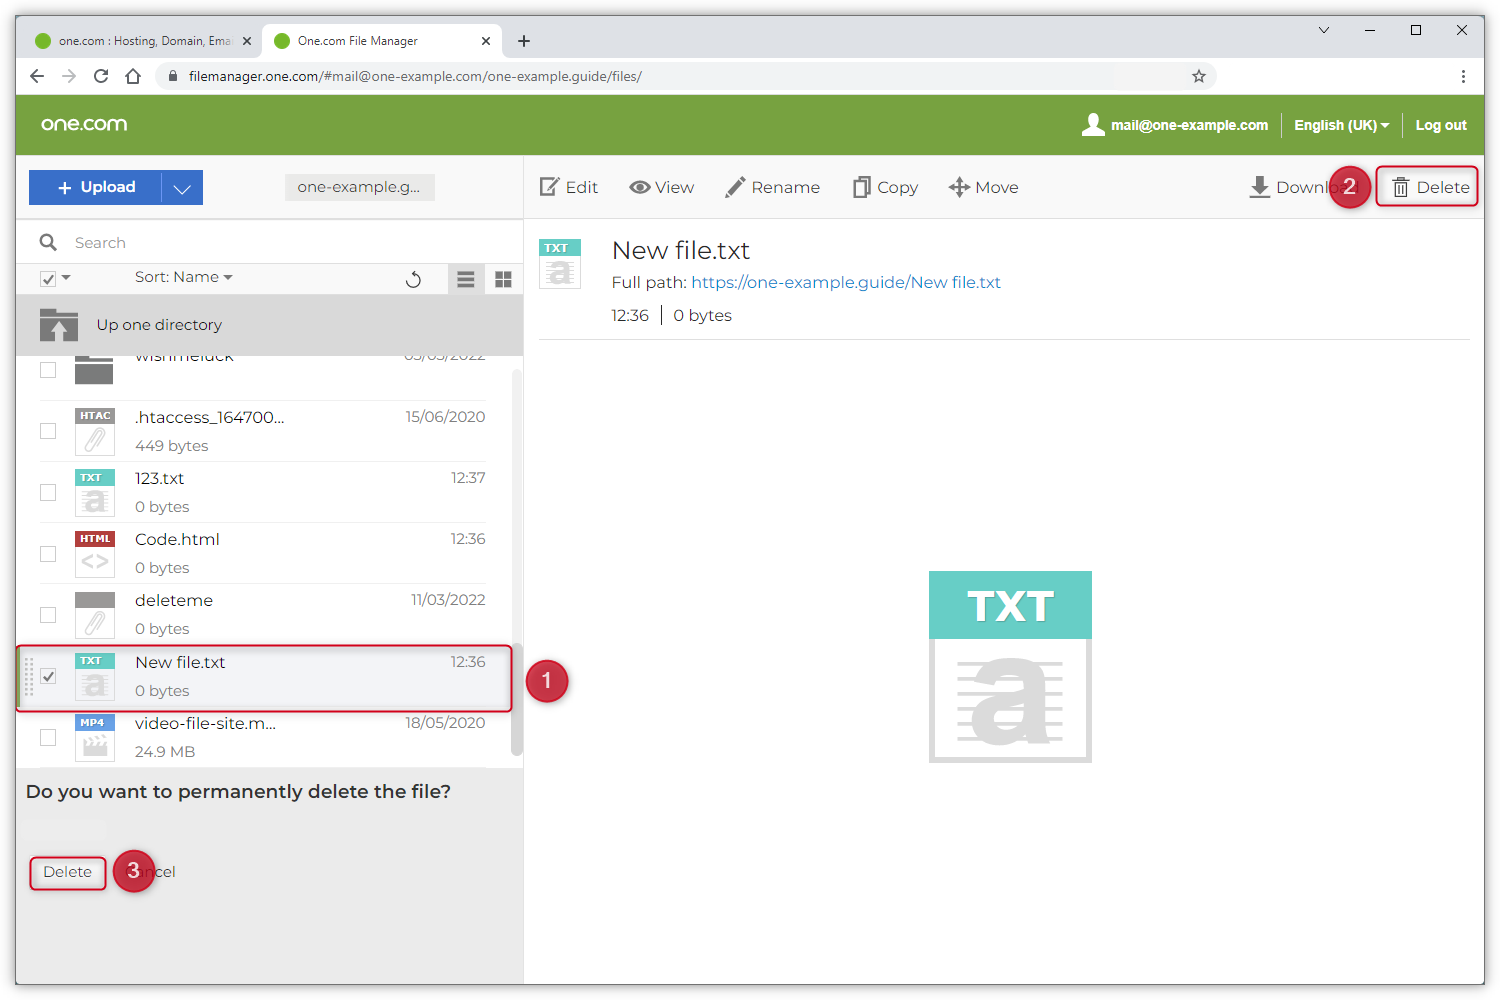Screen dimensions: 1500x1000
Task: Click the Copy file icon
Action: [x=861, y=187]
